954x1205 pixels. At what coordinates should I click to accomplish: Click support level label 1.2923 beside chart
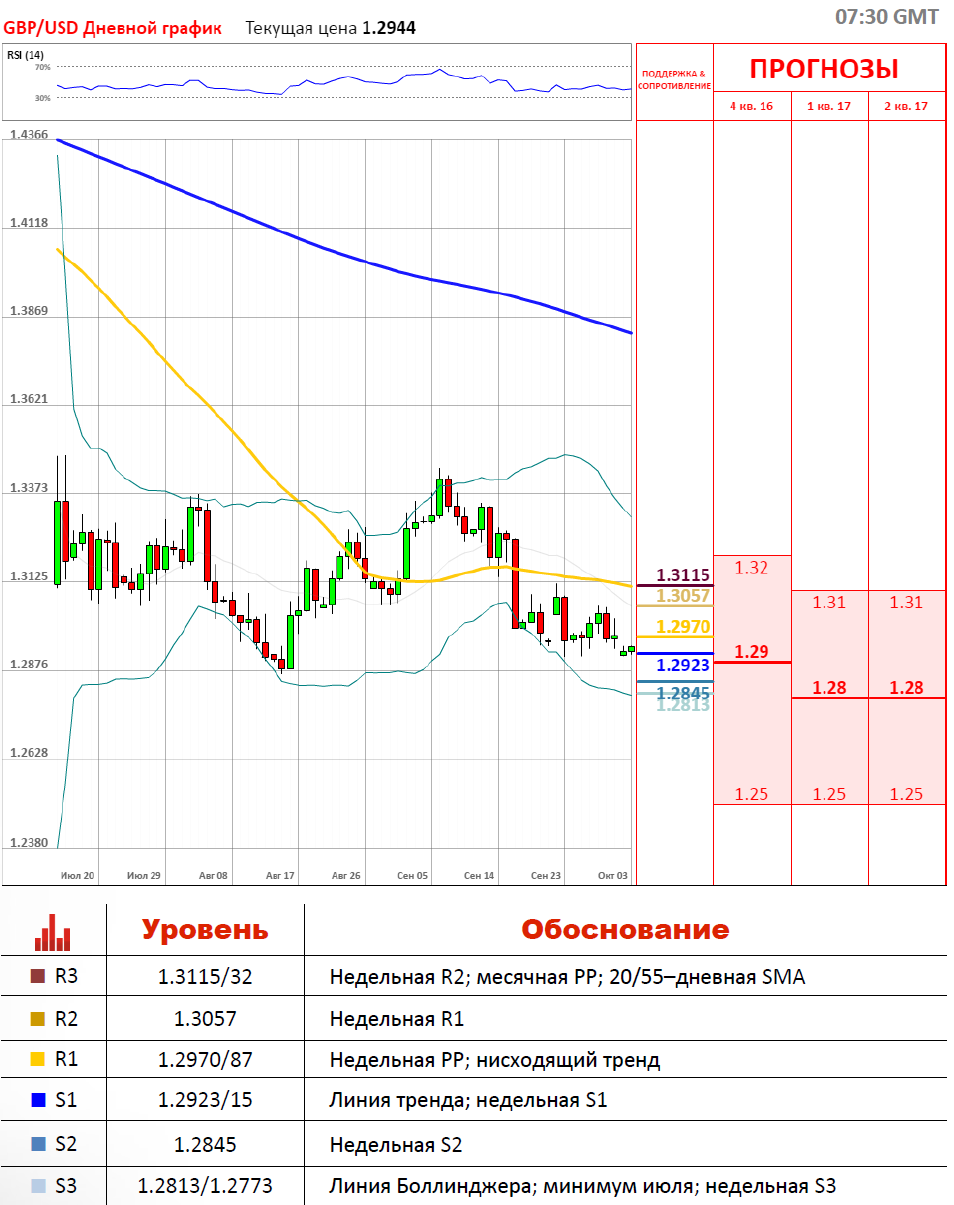click(x=682, y=665)
